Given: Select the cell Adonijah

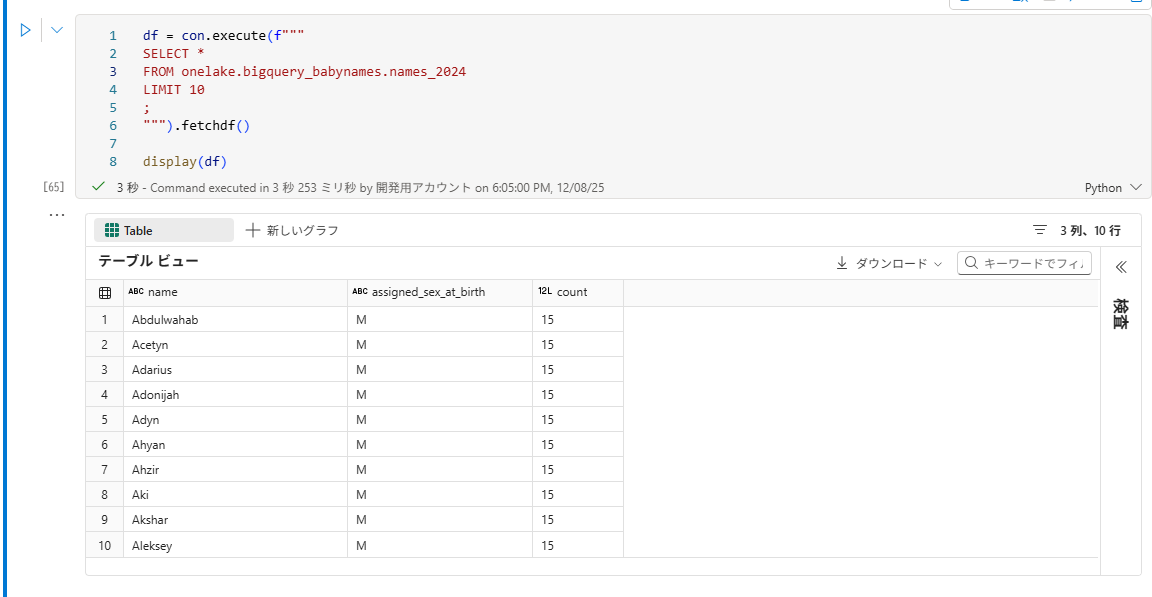Looking at the screenshot, I should [x=235, y=394].
